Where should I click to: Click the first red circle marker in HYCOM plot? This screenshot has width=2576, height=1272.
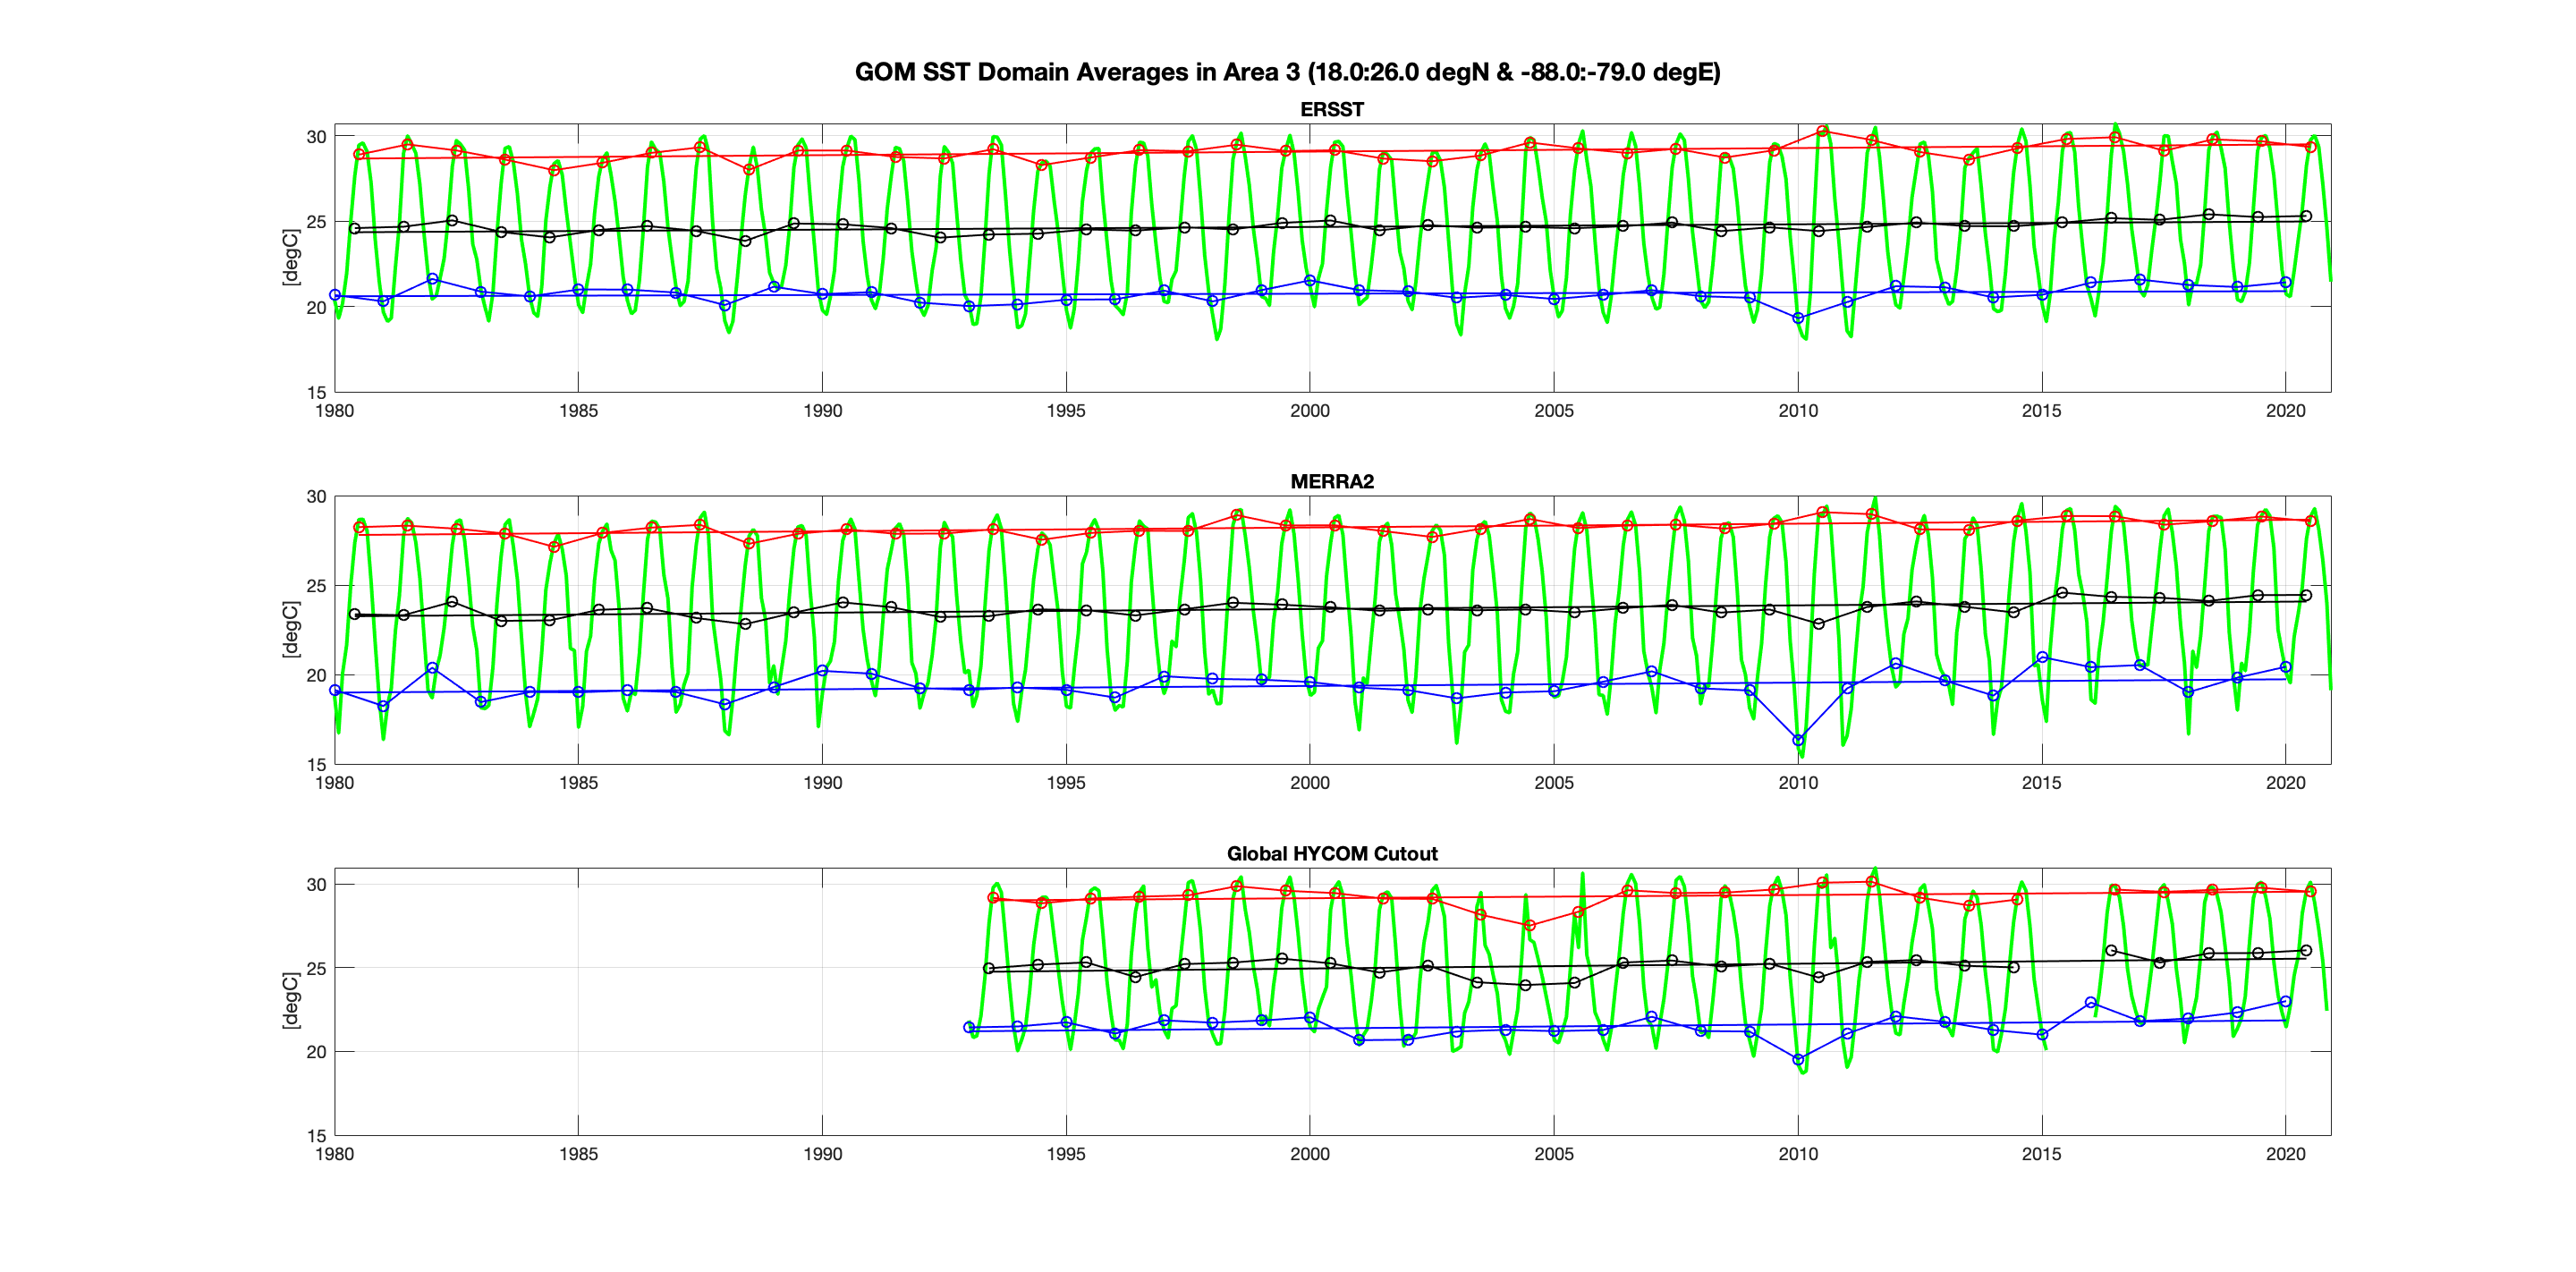[x=993, y=898]
